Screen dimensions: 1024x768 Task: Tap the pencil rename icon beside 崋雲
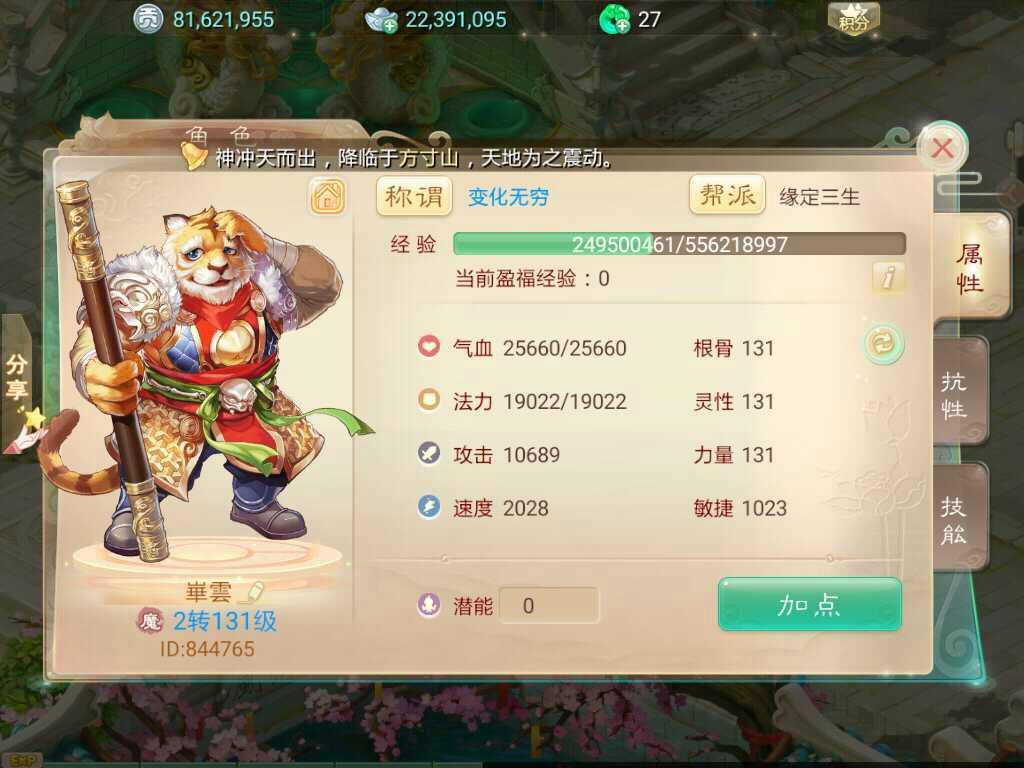(x=252, y=592)
